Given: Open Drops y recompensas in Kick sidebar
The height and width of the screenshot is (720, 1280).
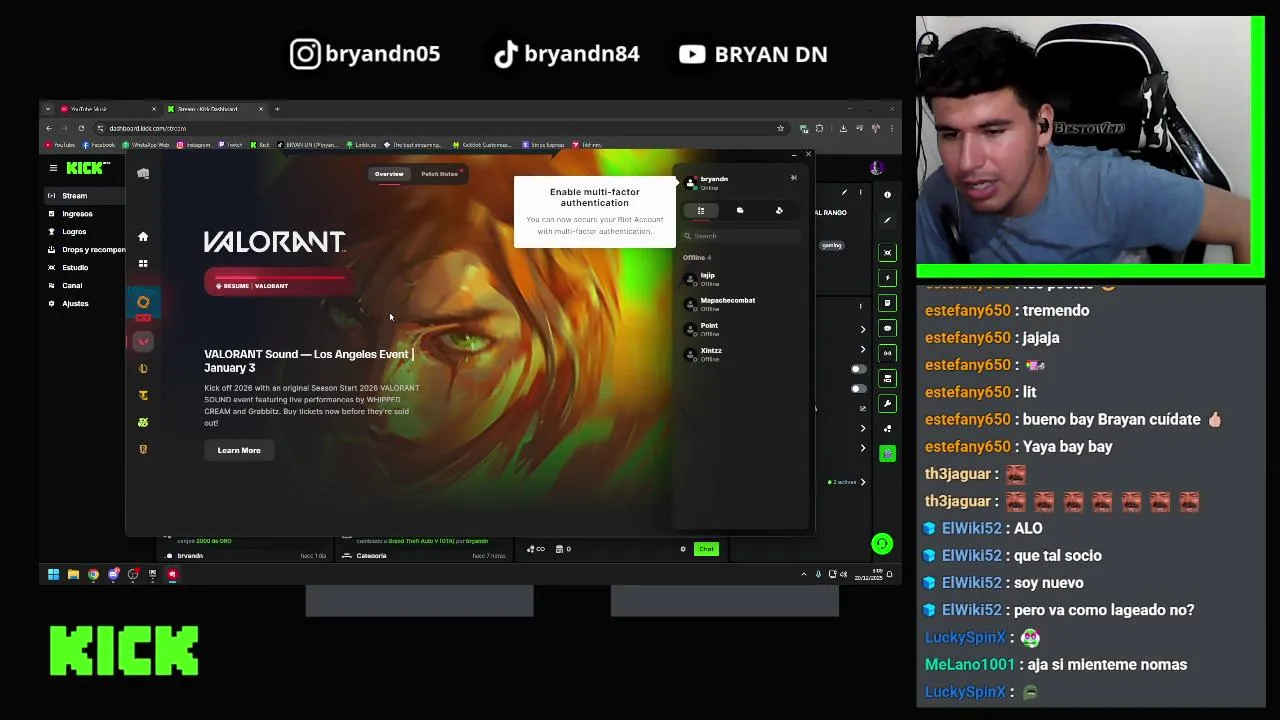Looking at the screenshot, I should pos(84,250).
